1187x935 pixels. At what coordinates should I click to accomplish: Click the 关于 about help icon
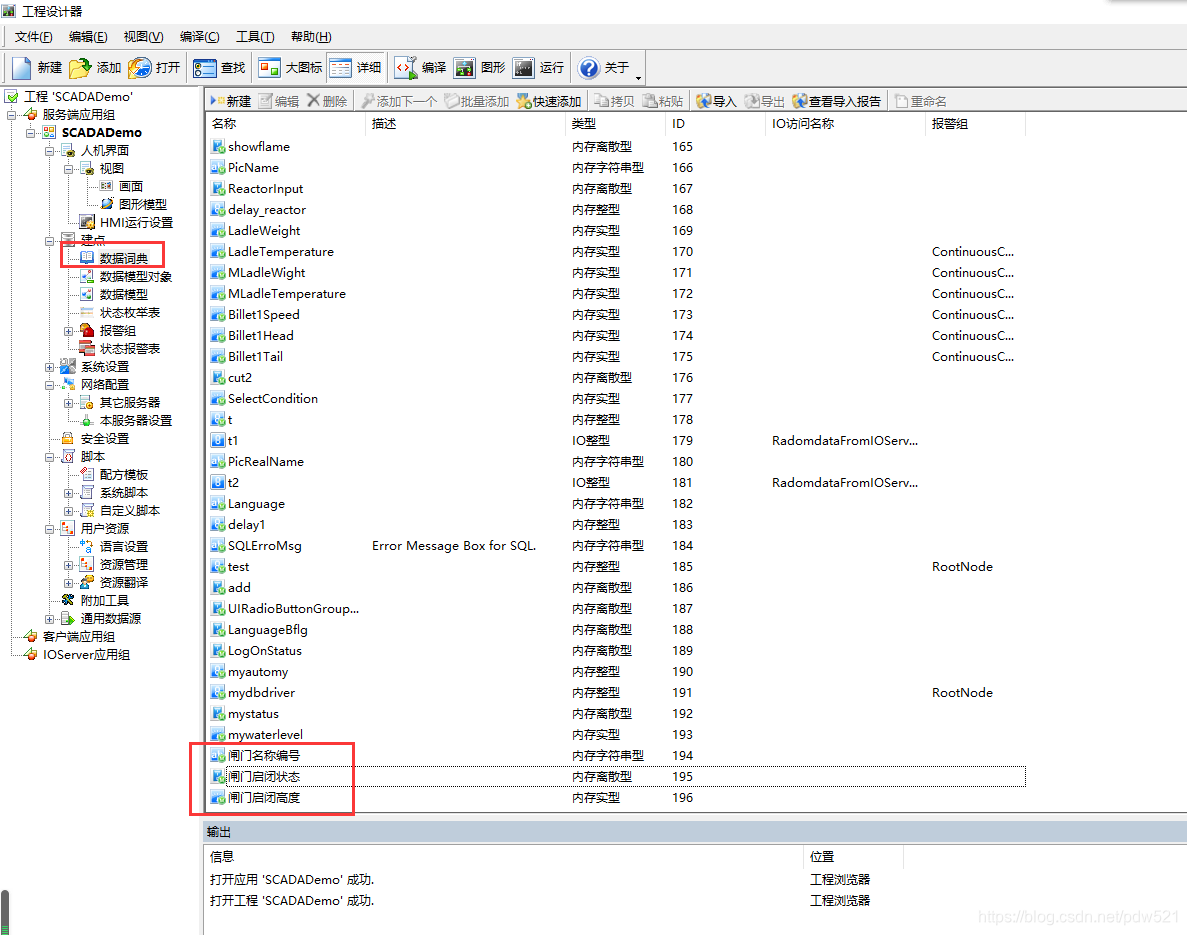(588, 68)
